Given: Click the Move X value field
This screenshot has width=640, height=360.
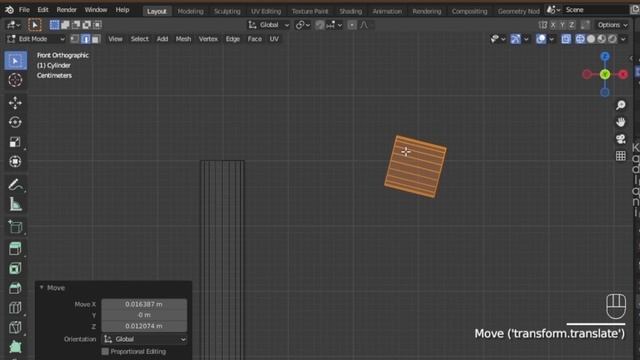Looking at the screenshot, I should click(x=144, y=304).
